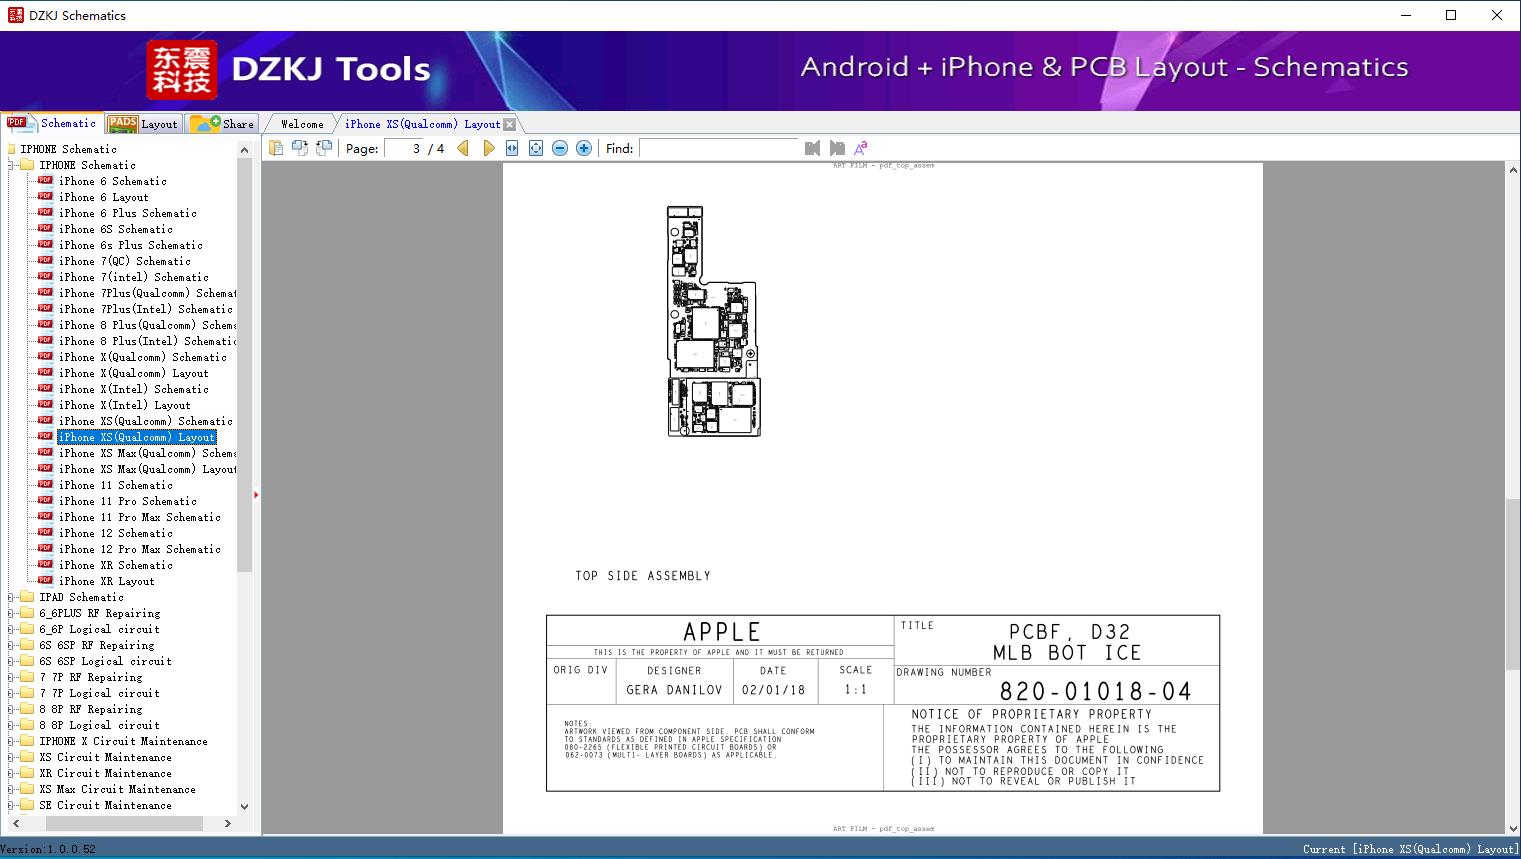Screen dimensions: 1521x859
Task: Open iPhone 11 Pro Max Schematic
Action: (x=139, y=517)
